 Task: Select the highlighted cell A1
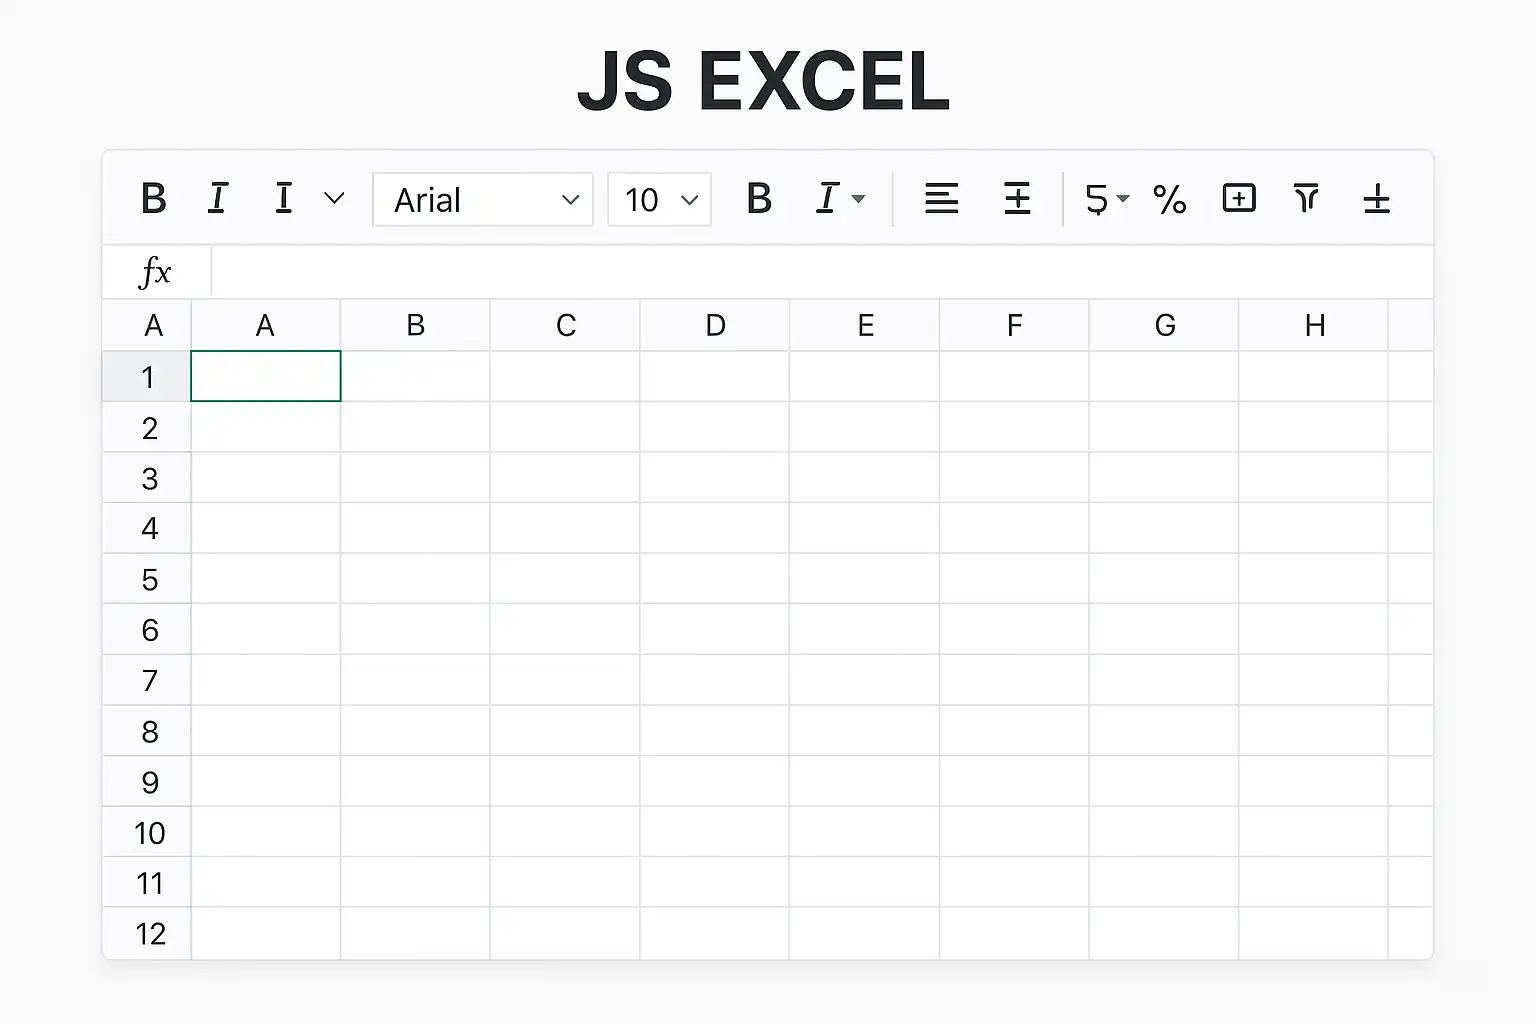tap(266, 376)
